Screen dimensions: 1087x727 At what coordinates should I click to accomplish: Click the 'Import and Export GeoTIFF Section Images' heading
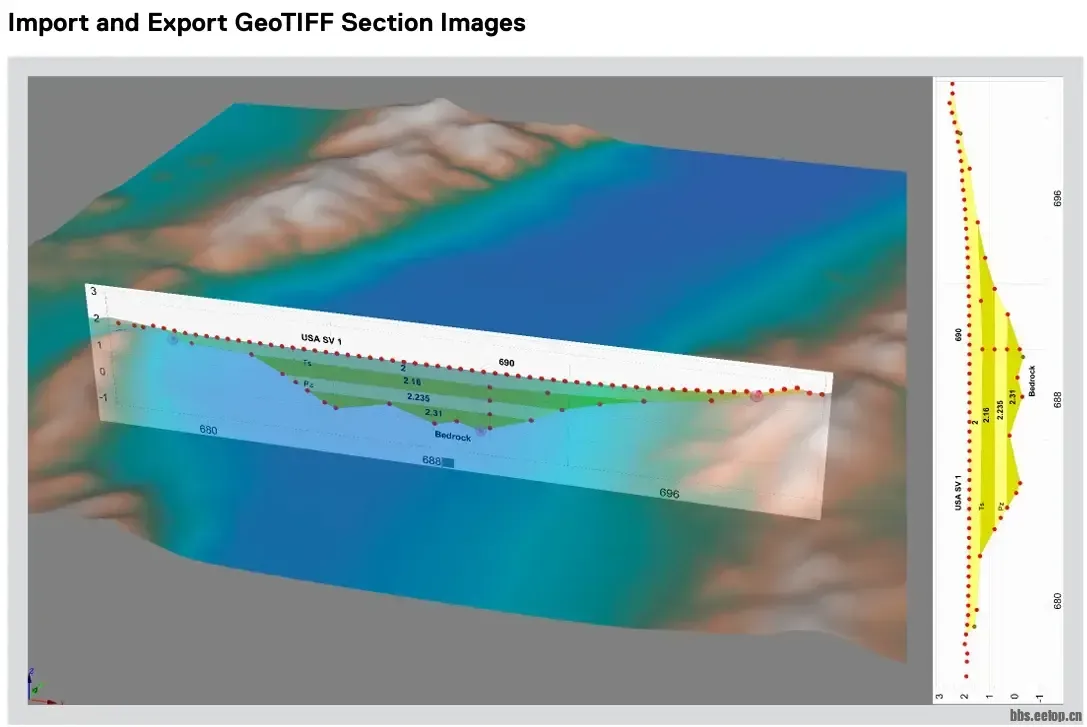point(267,23)
